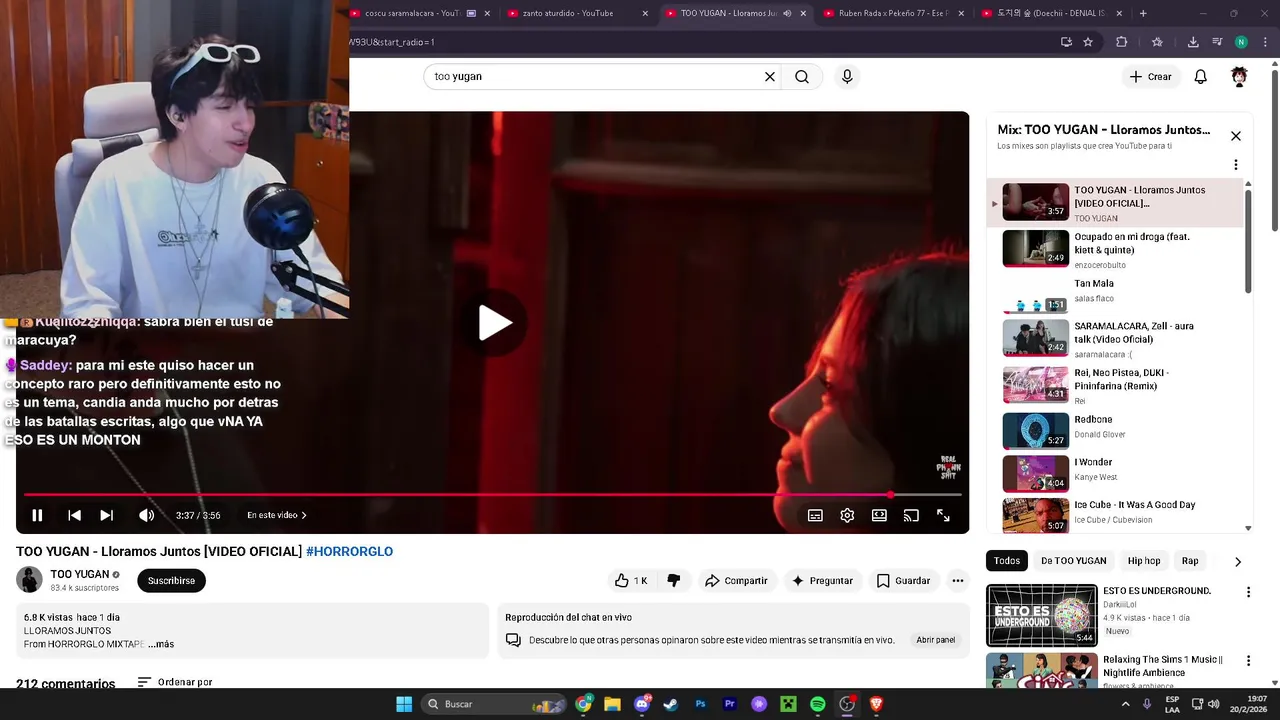Open the browser downloads icon
Image resolution: width=1280 pixels, height=720 pixels.
1193,42
